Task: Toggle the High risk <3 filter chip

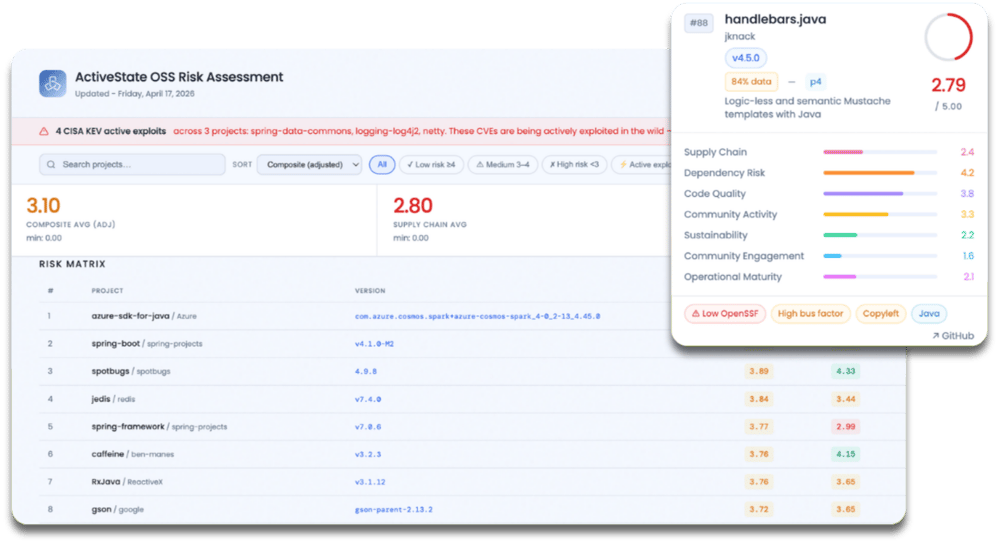Action: 574,164
